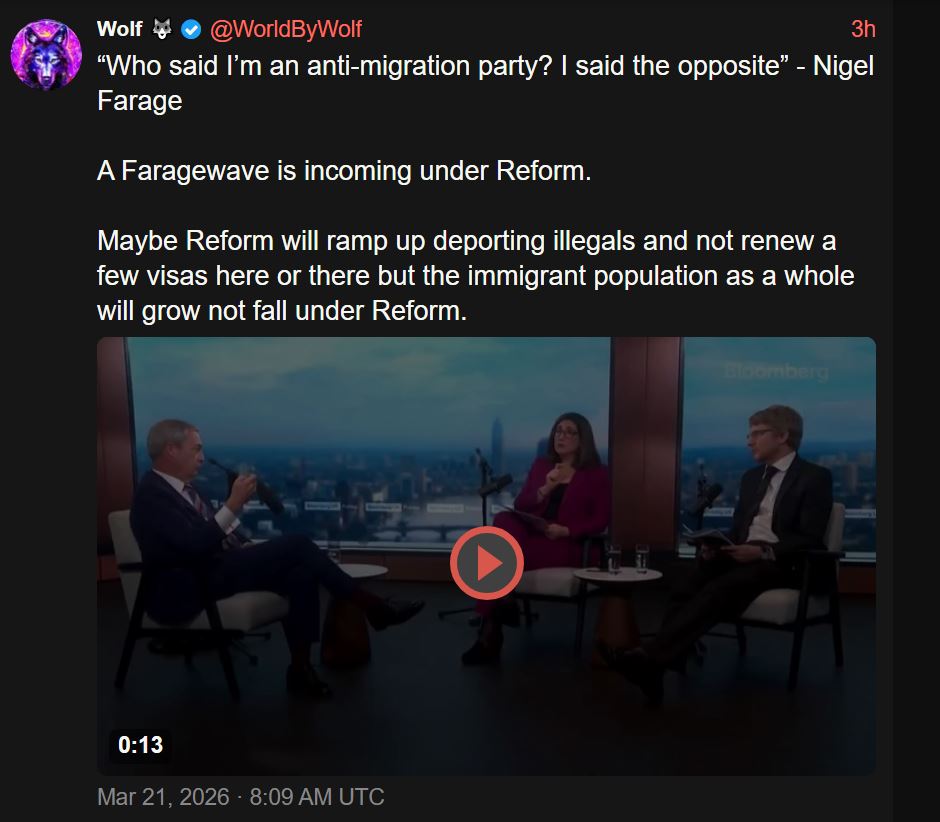Click the Mar 21, 2026 date text
This screenshot has width=940, height=822.
[163, 797]
